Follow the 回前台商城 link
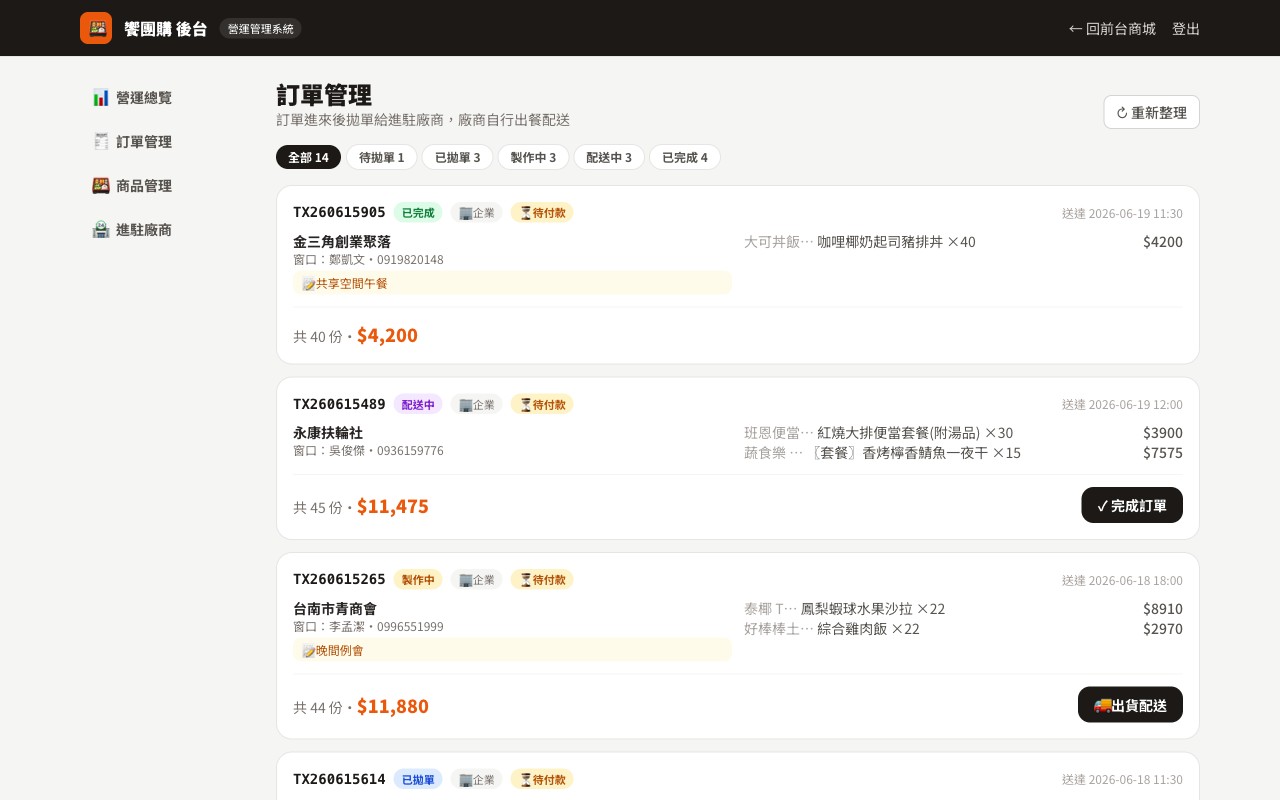The image size is (1280, 800). [1112, 28]
